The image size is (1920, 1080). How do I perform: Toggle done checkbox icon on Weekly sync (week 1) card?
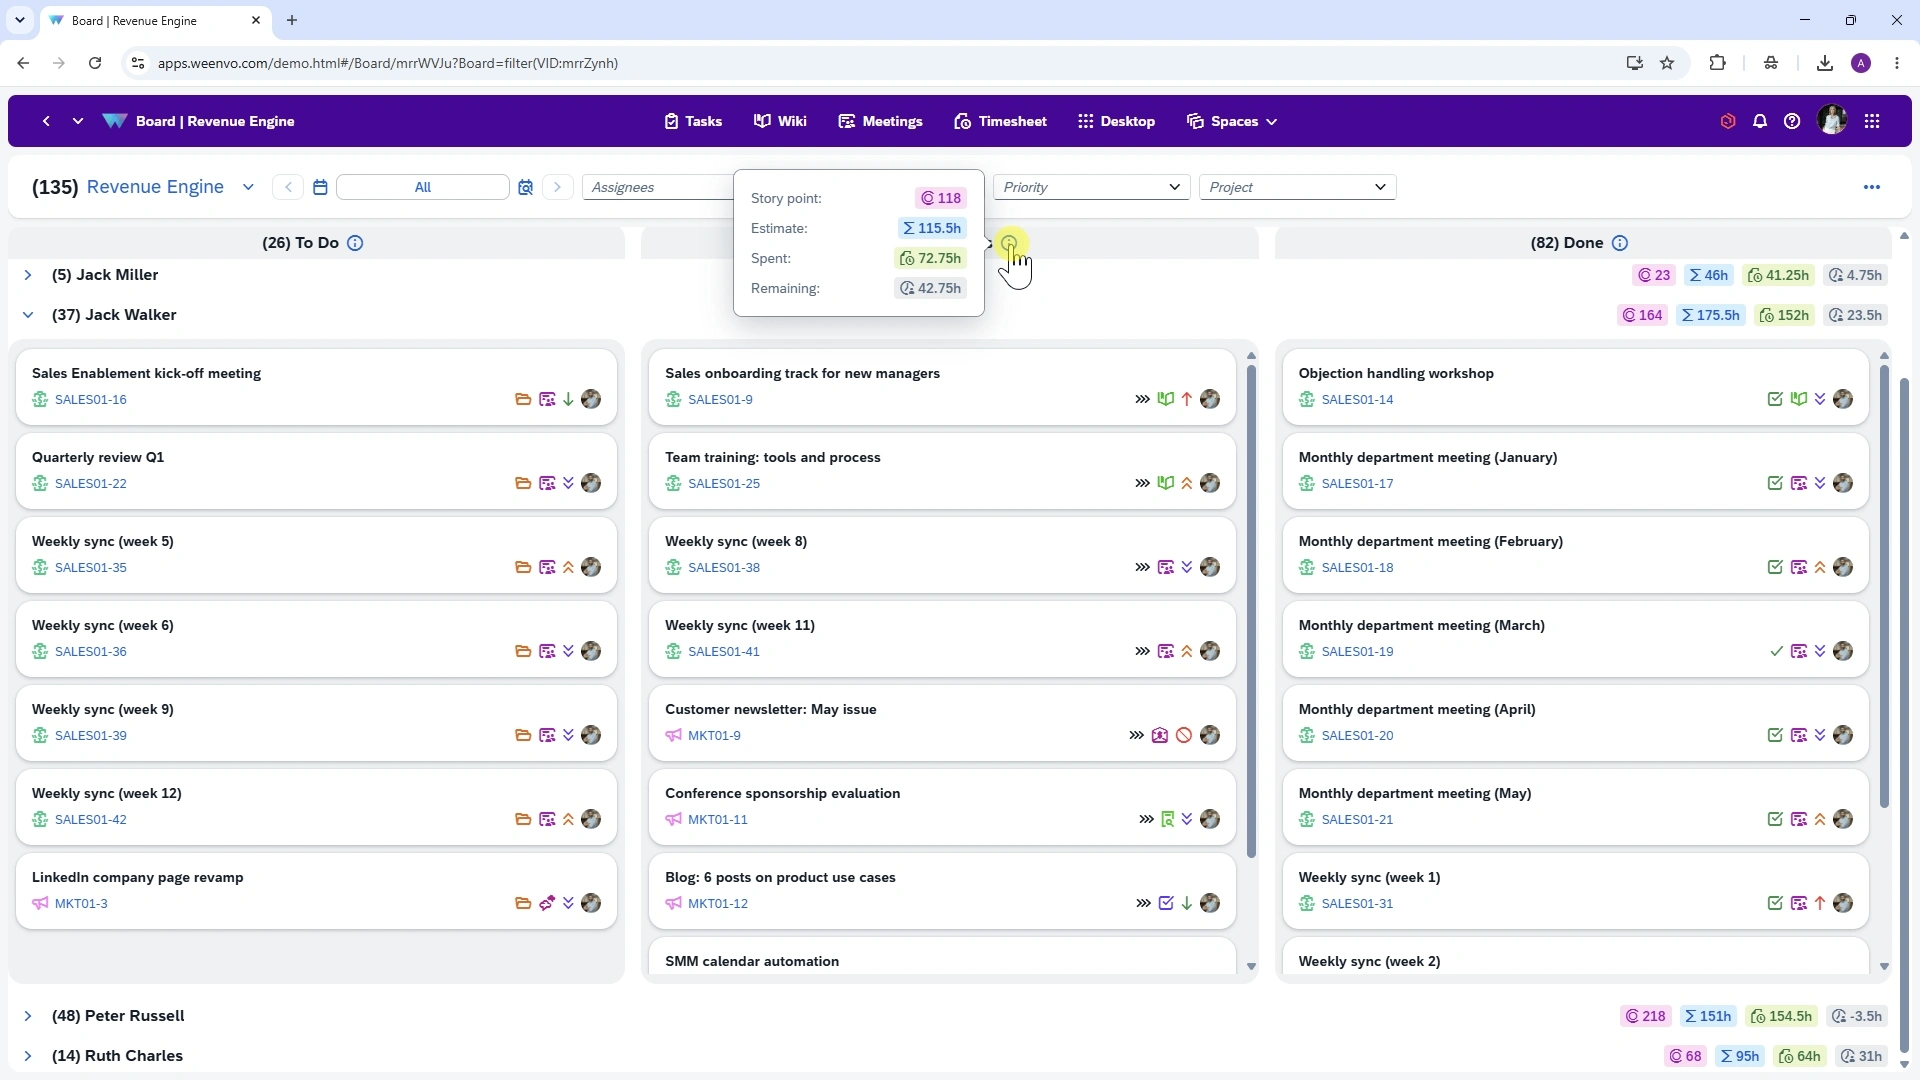tap(1775, 903)
